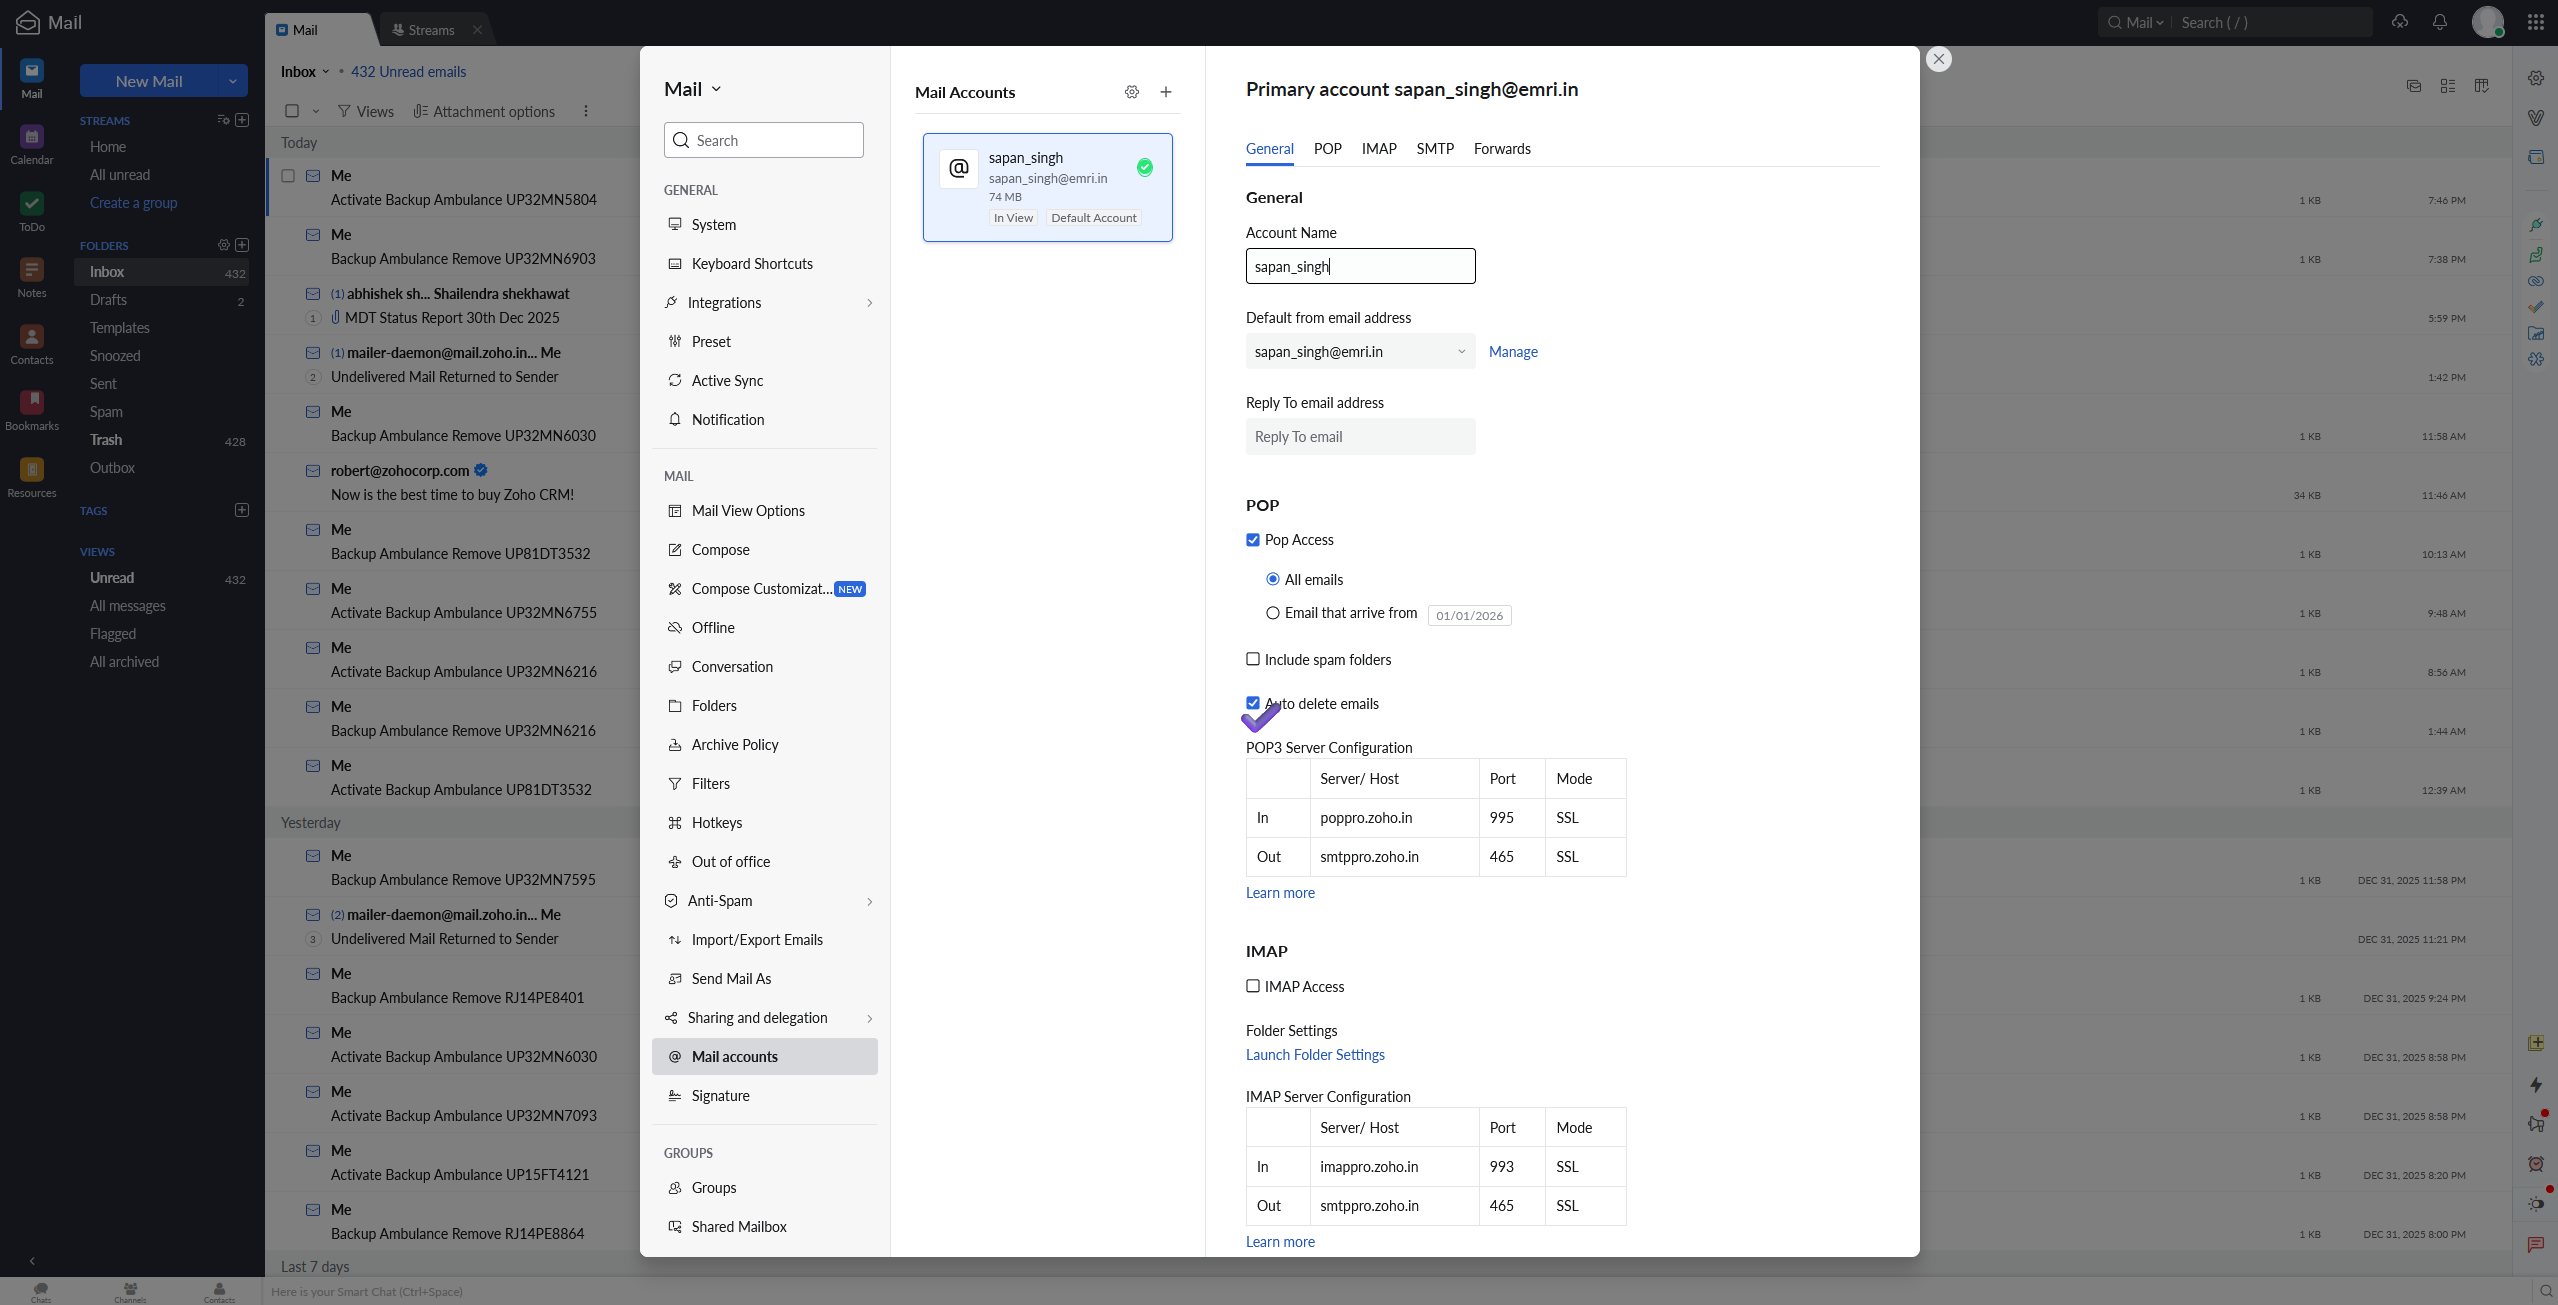Viewport: 2558px width, 1305px height.
Task: Check the Include spam folders box
Action: 1253,660
